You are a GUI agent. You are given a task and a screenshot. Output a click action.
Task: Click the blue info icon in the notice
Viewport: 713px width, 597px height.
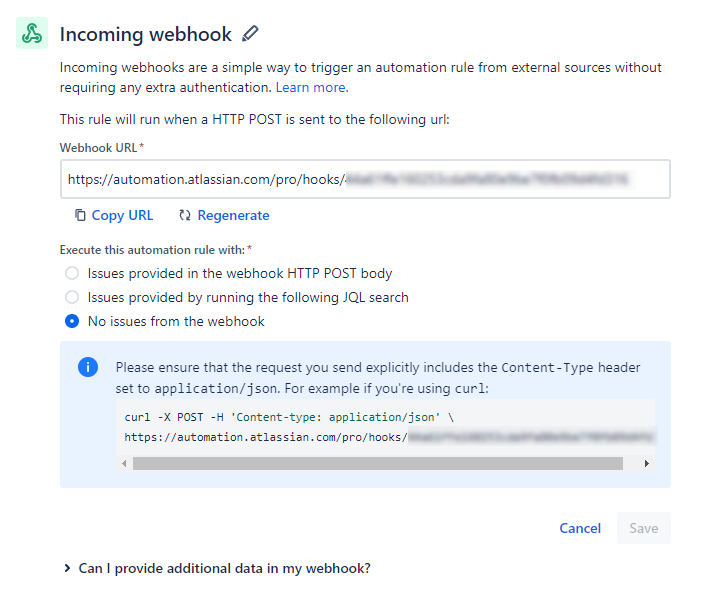(x=88, y=367)
